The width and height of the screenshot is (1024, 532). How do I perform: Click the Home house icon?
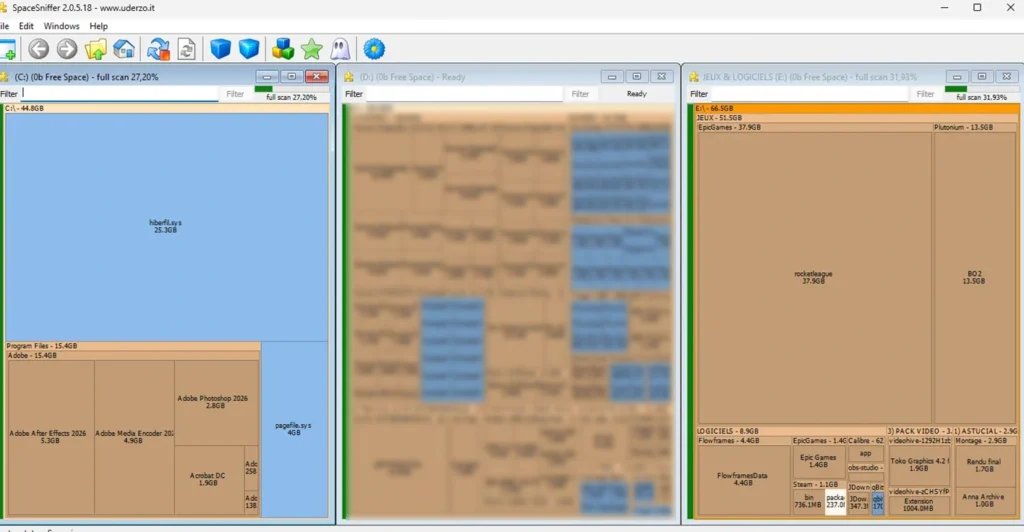click(x=124, y=49)
